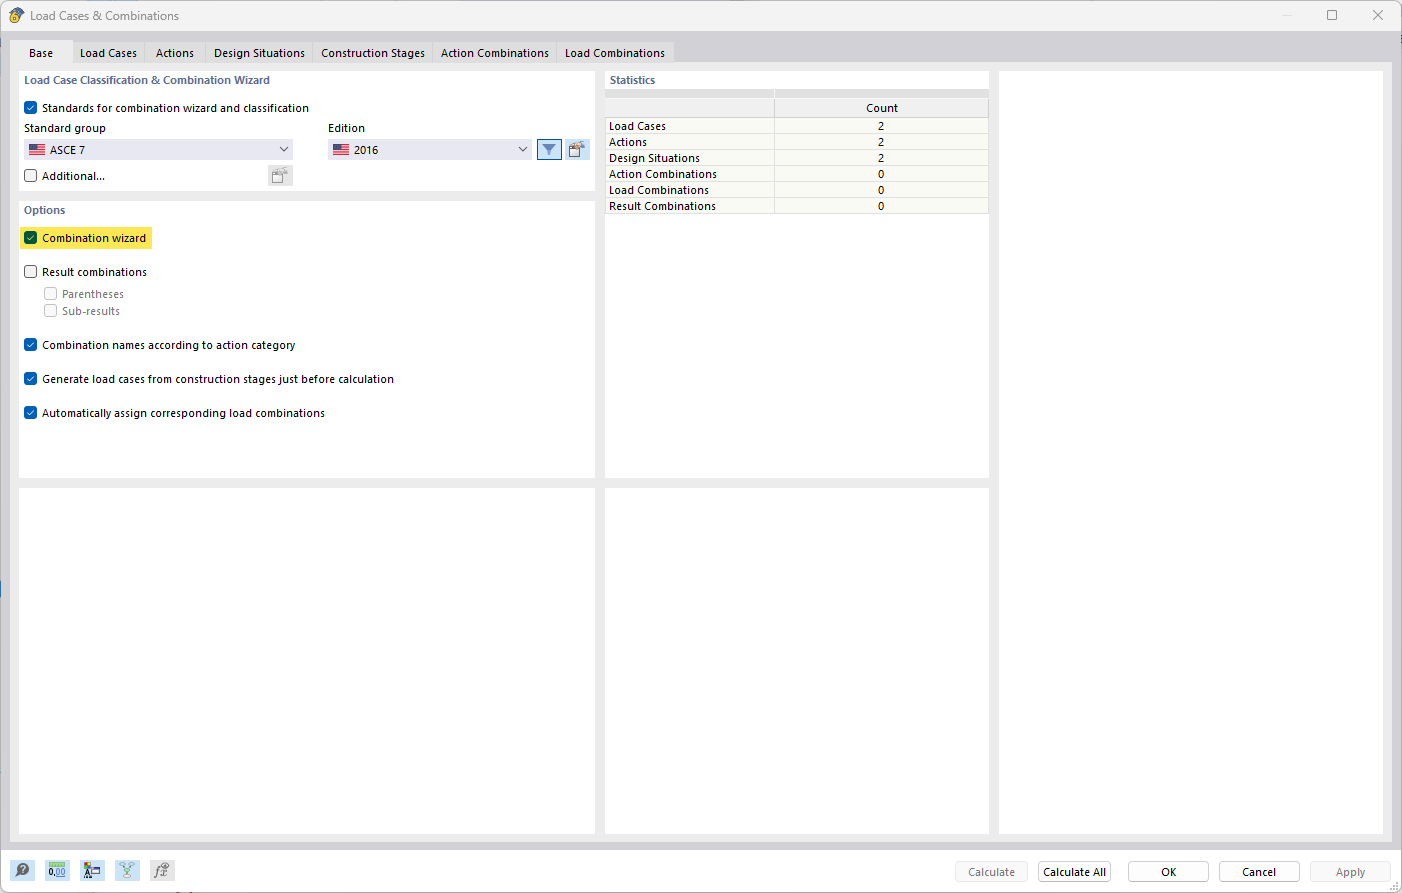Uncheck Combination names according to action category

pyautogui.click(x=30, y=344)
